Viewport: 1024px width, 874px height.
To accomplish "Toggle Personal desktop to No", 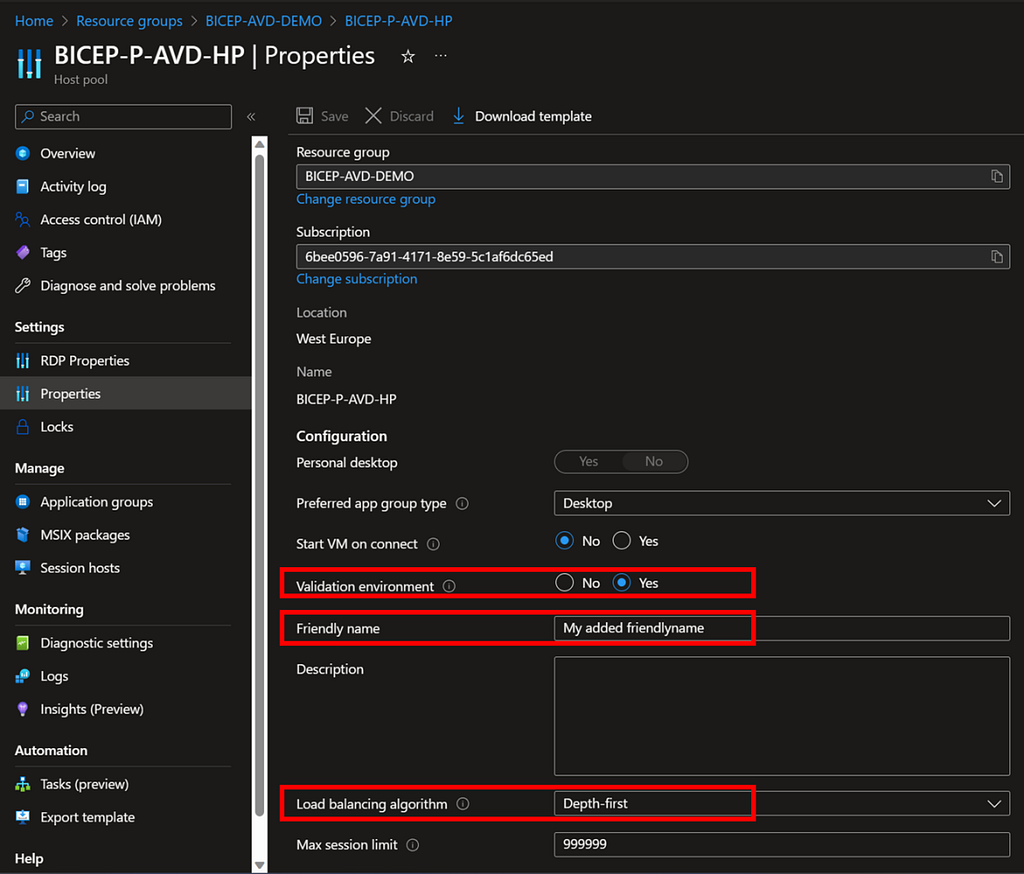I will 654,462.
